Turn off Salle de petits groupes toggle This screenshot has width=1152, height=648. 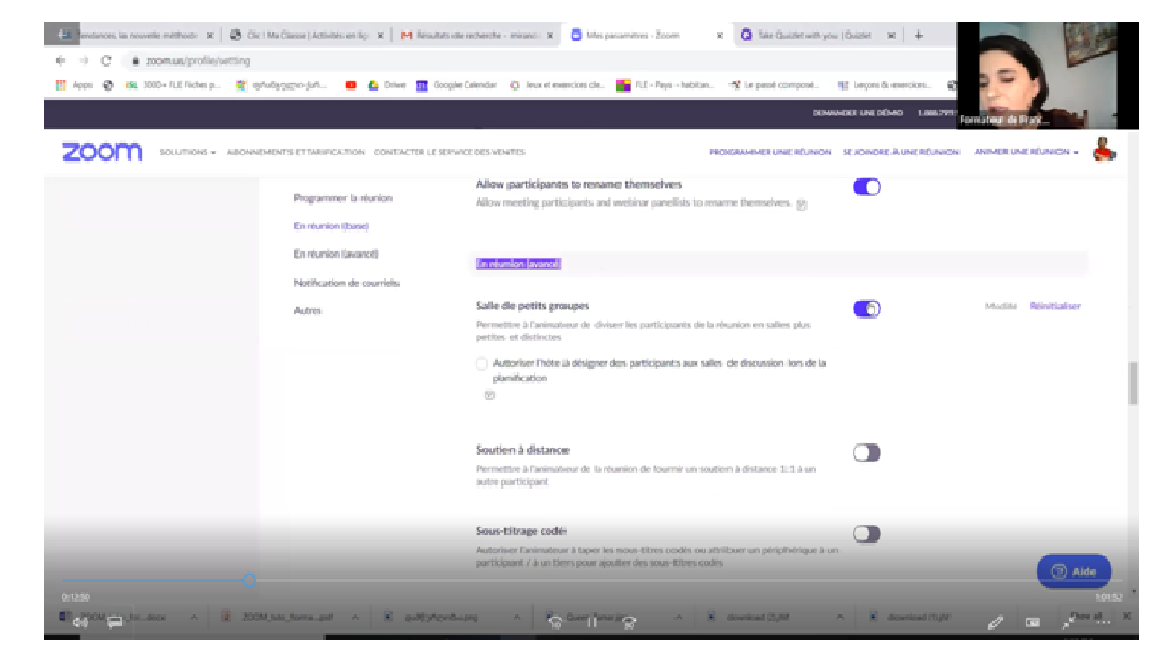[x=866, y=309]
